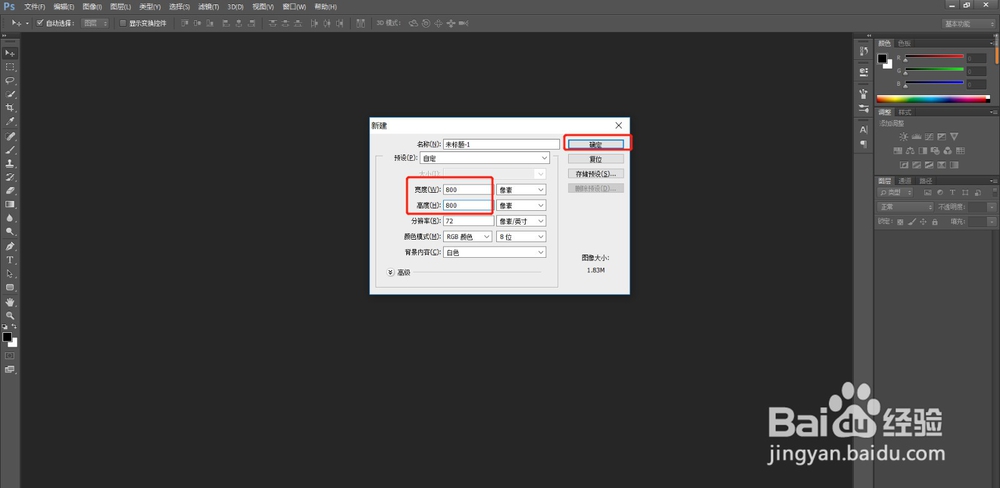Click the 宽度 width input field

click(468, 189)
